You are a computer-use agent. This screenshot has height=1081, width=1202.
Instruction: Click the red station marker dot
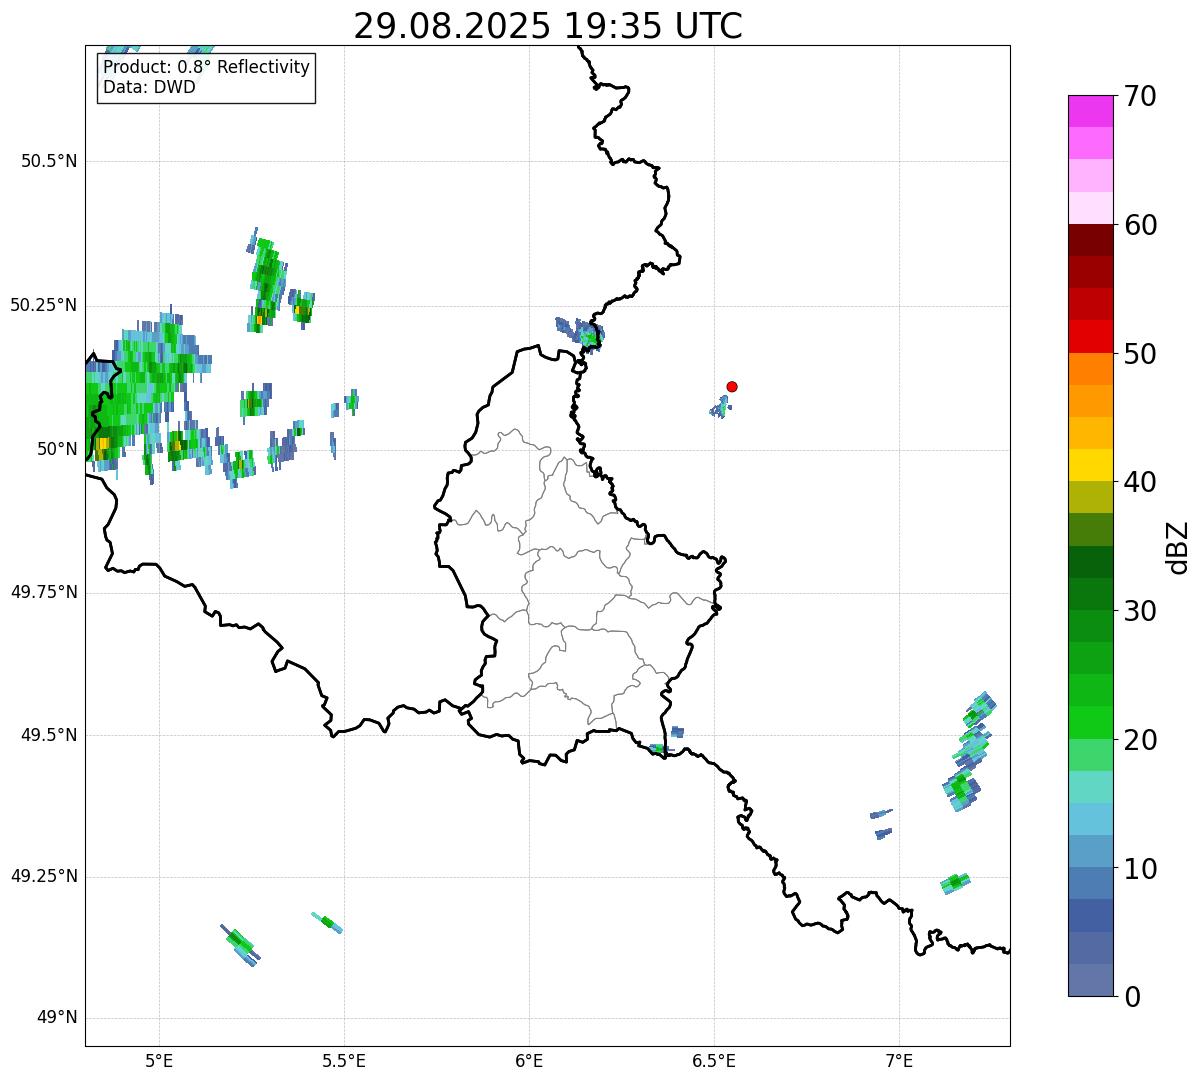tap(732, 386)
